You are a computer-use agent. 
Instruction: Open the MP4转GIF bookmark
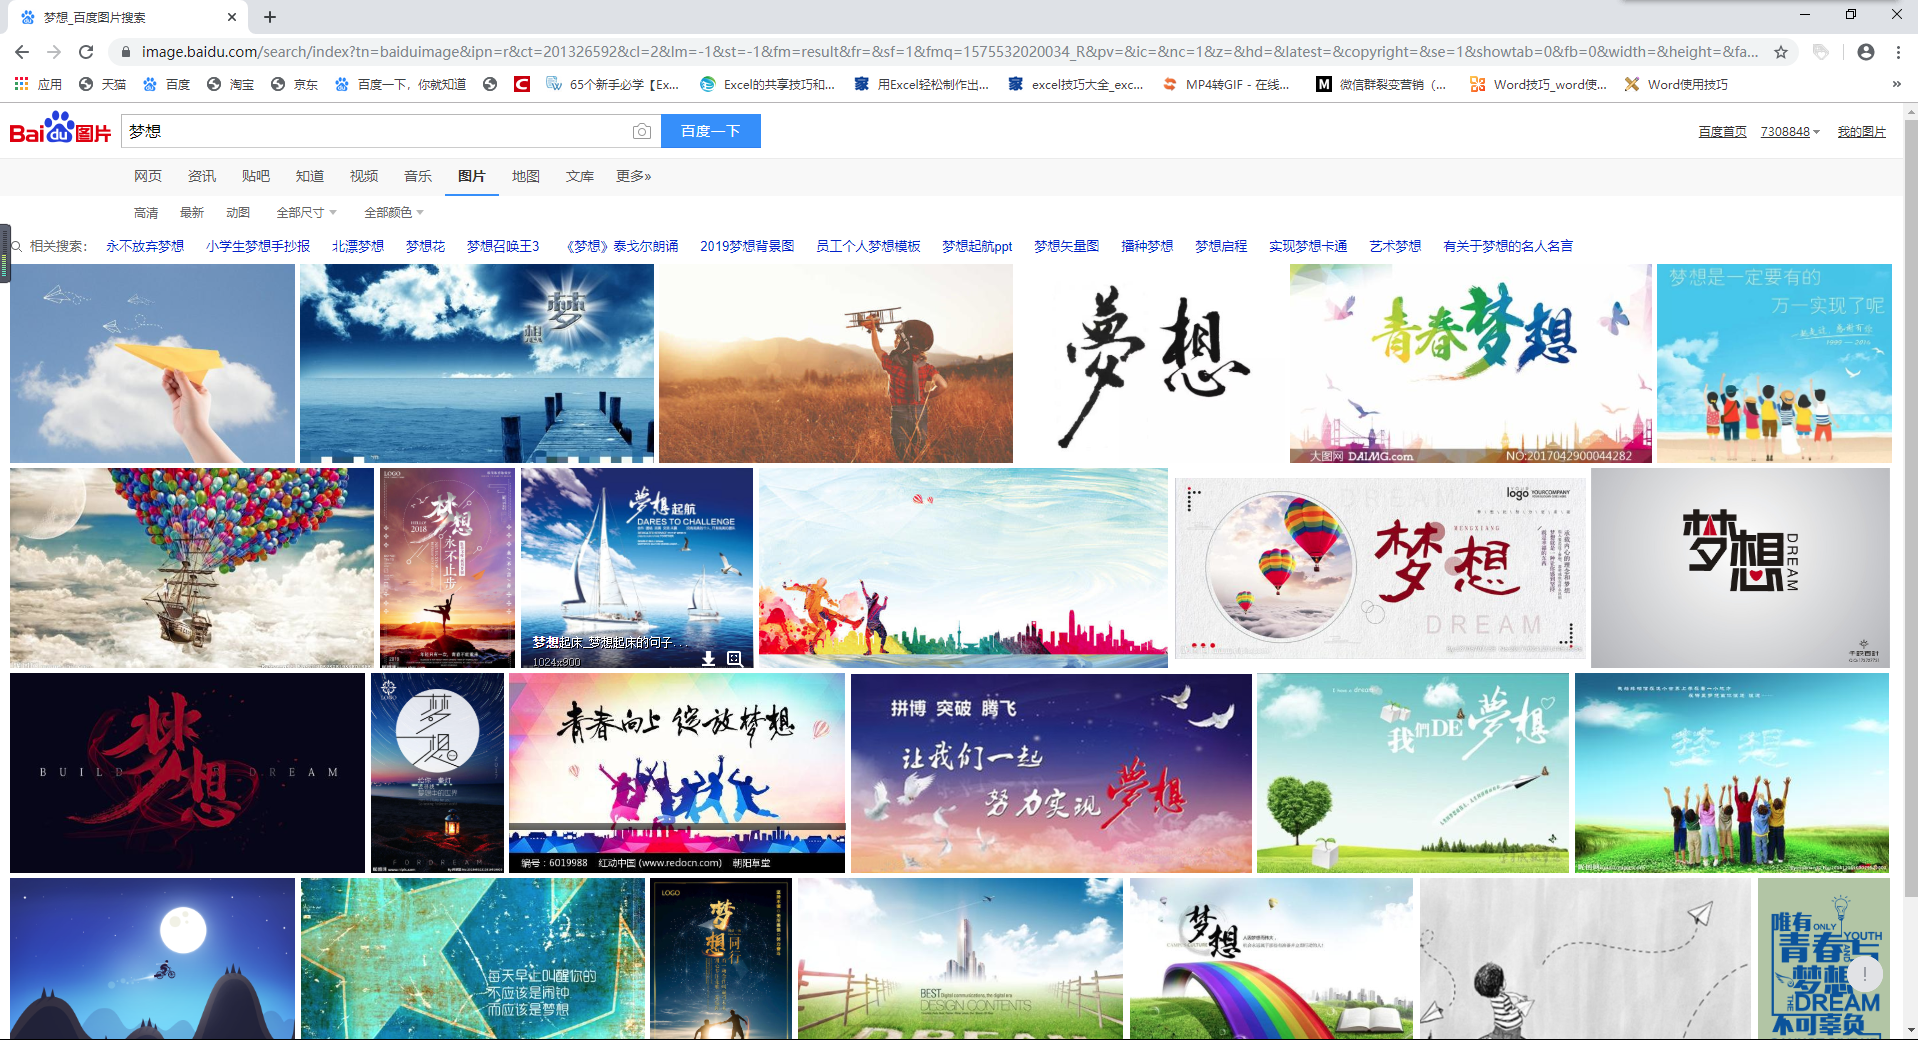click(1226, 84)
